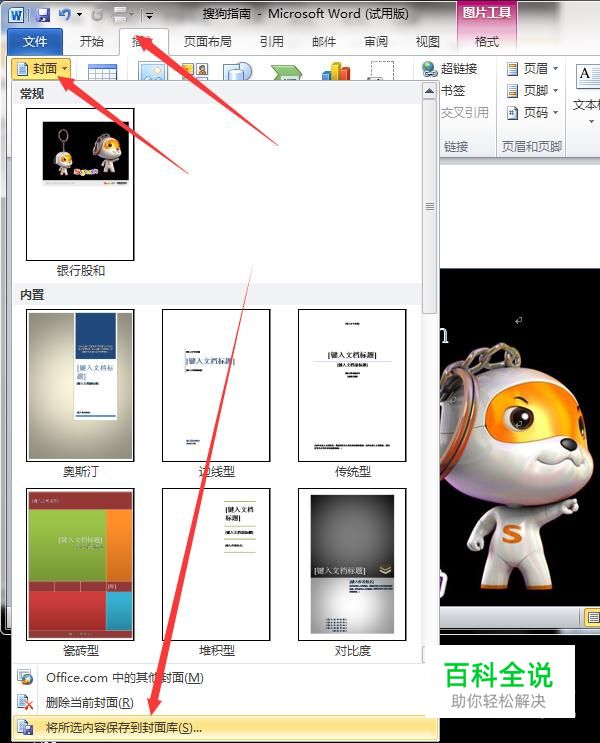Viewport: 600px width, 743px height.
Task: Open the 文件 tab
Action: [x=35, y=42]
